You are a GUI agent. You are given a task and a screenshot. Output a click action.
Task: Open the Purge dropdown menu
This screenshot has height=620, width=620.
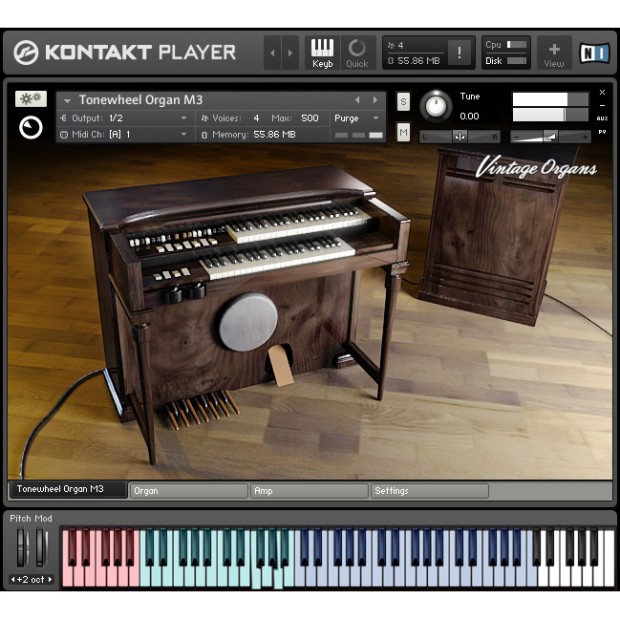tap(356, 118)
